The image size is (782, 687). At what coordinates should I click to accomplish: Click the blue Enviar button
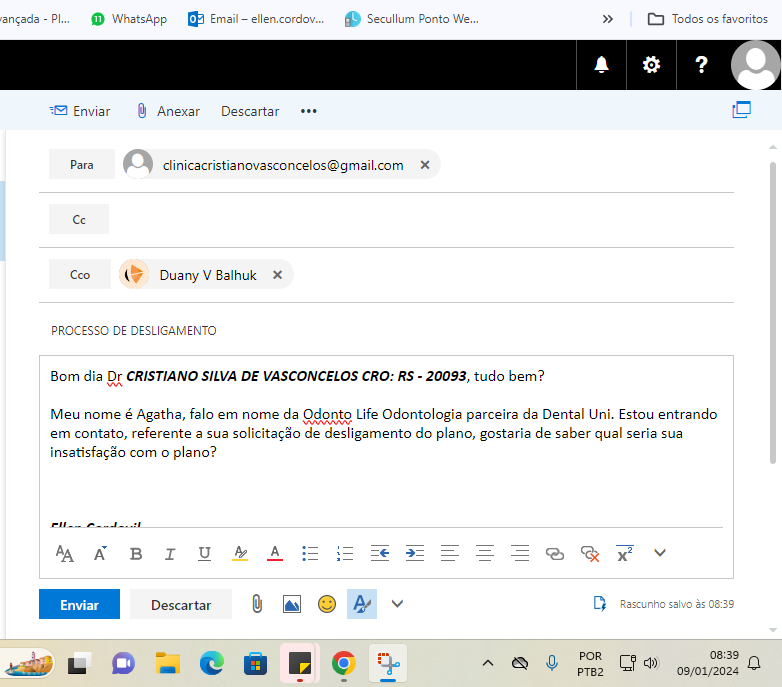pos(79,605)
